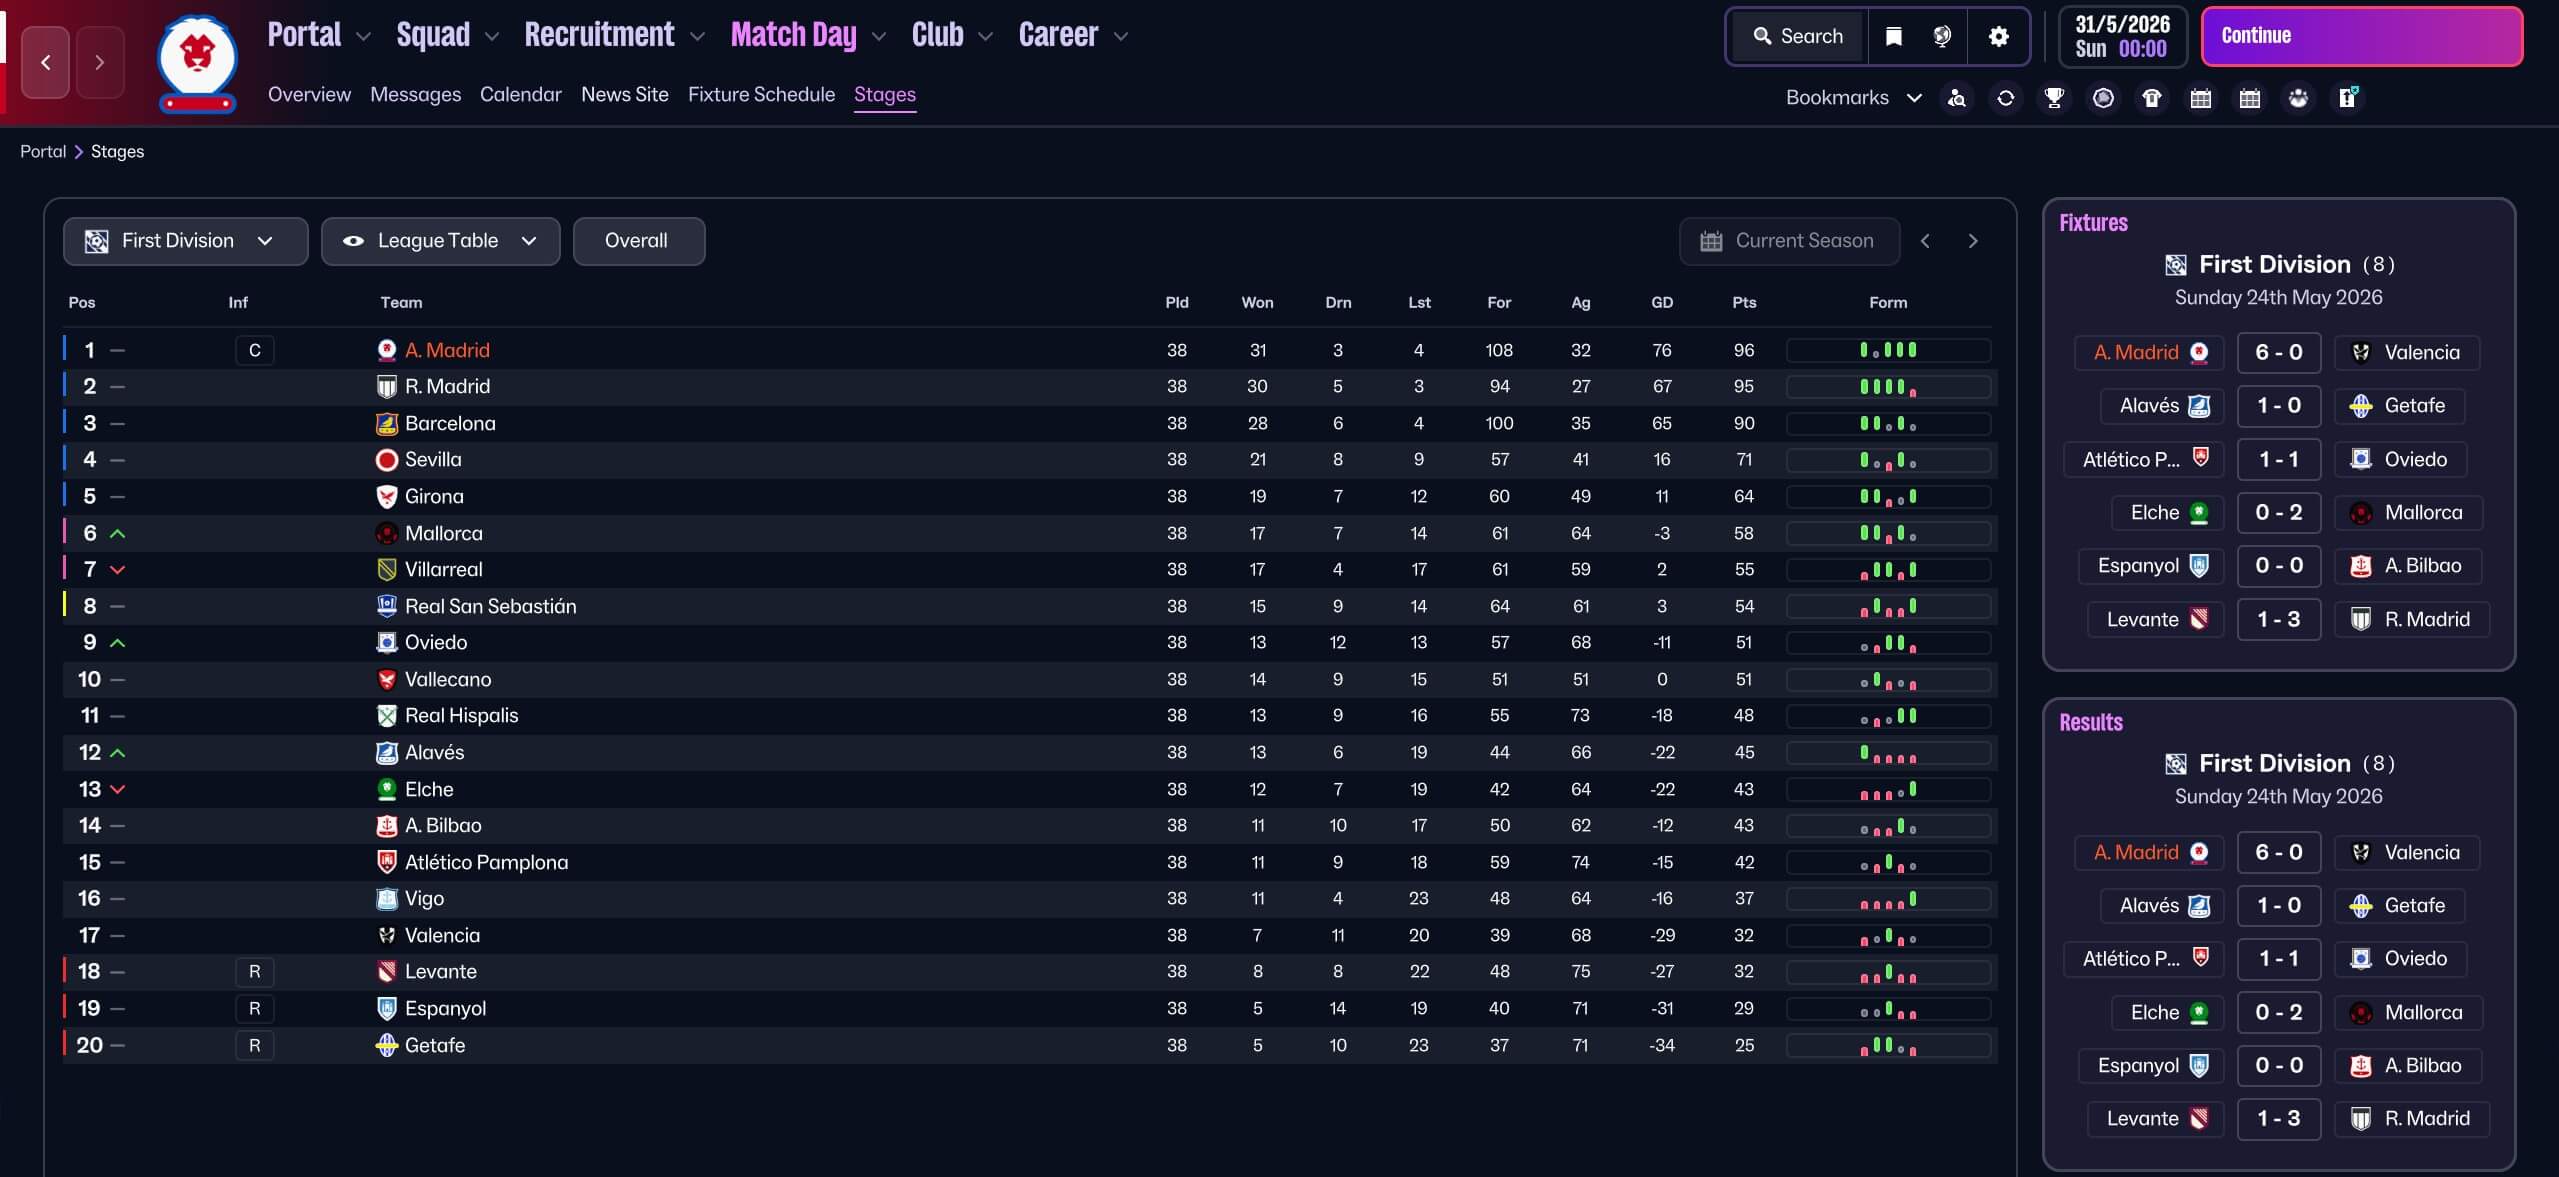Open the Barcelona team link in table
The image size is (2559, 1177).
(450, 423)
